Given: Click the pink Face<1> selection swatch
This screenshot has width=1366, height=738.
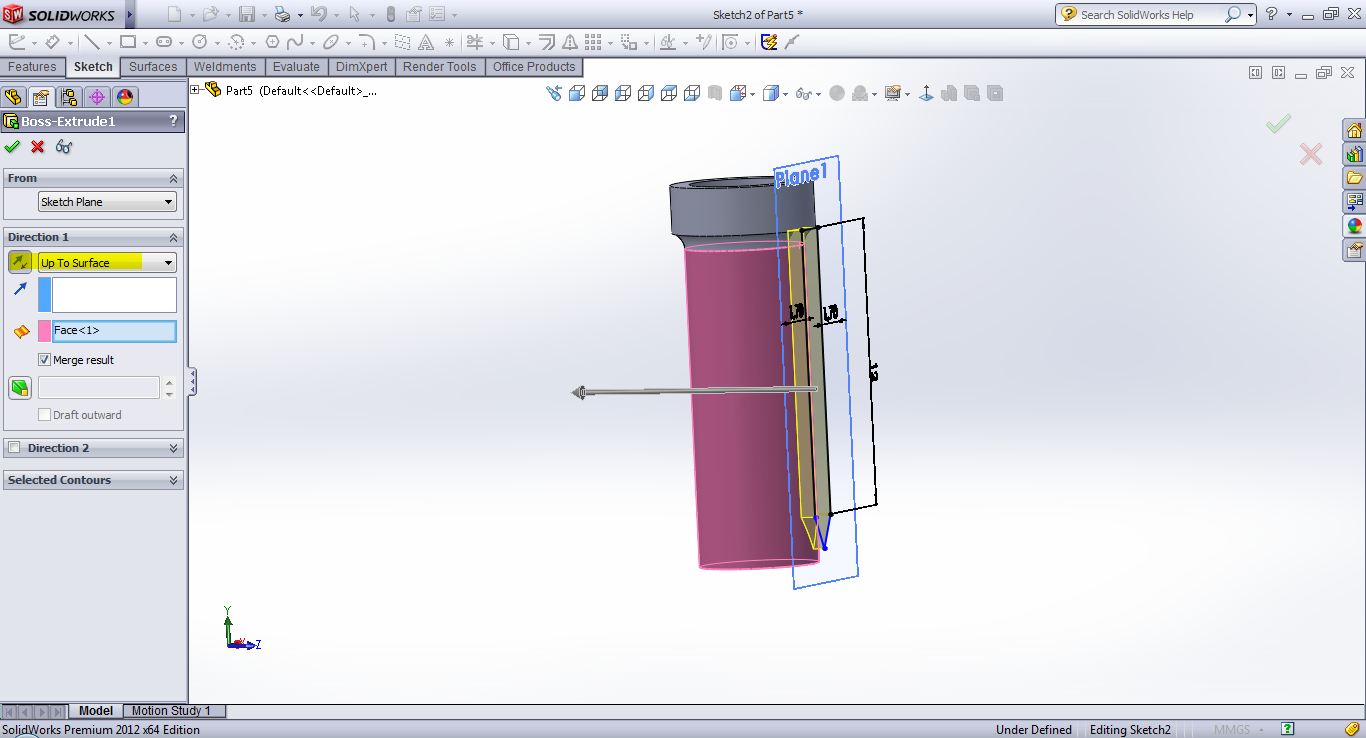Looking at the screenshot, I should (x=44, y=331).
